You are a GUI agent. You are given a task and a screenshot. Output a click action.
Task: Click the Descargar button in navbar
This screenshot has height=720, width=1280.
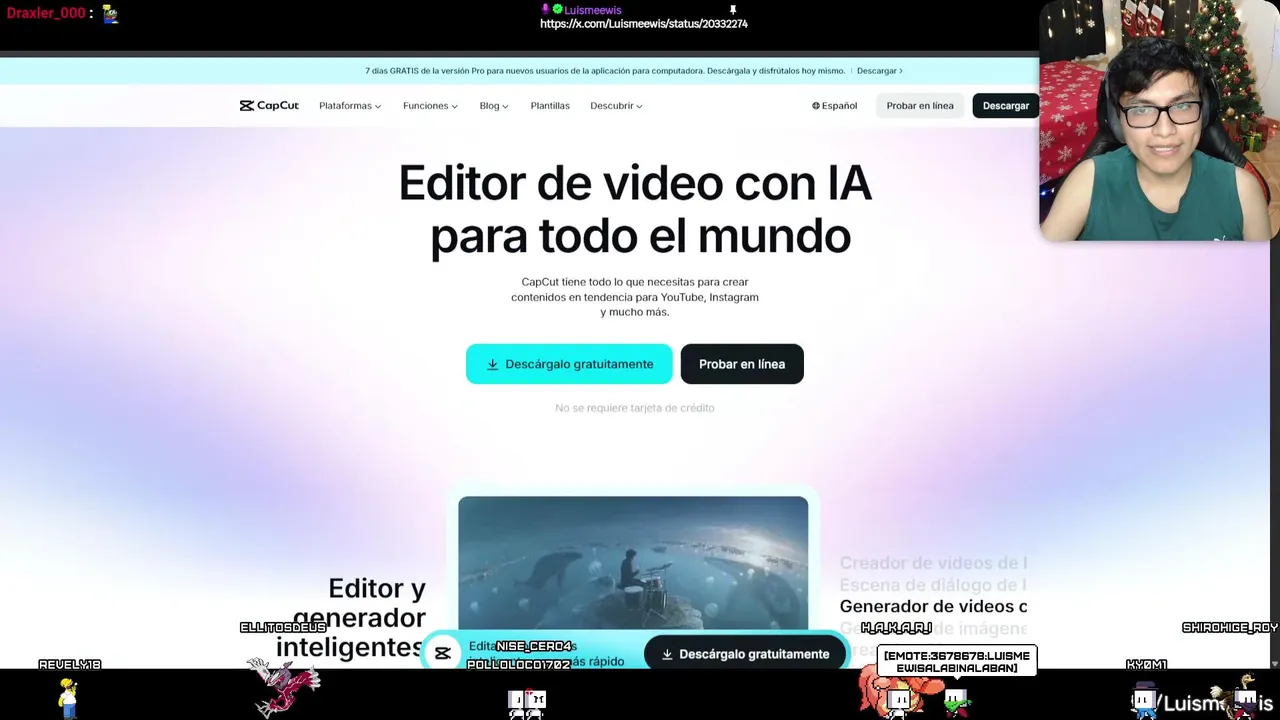pos(1005,106)
